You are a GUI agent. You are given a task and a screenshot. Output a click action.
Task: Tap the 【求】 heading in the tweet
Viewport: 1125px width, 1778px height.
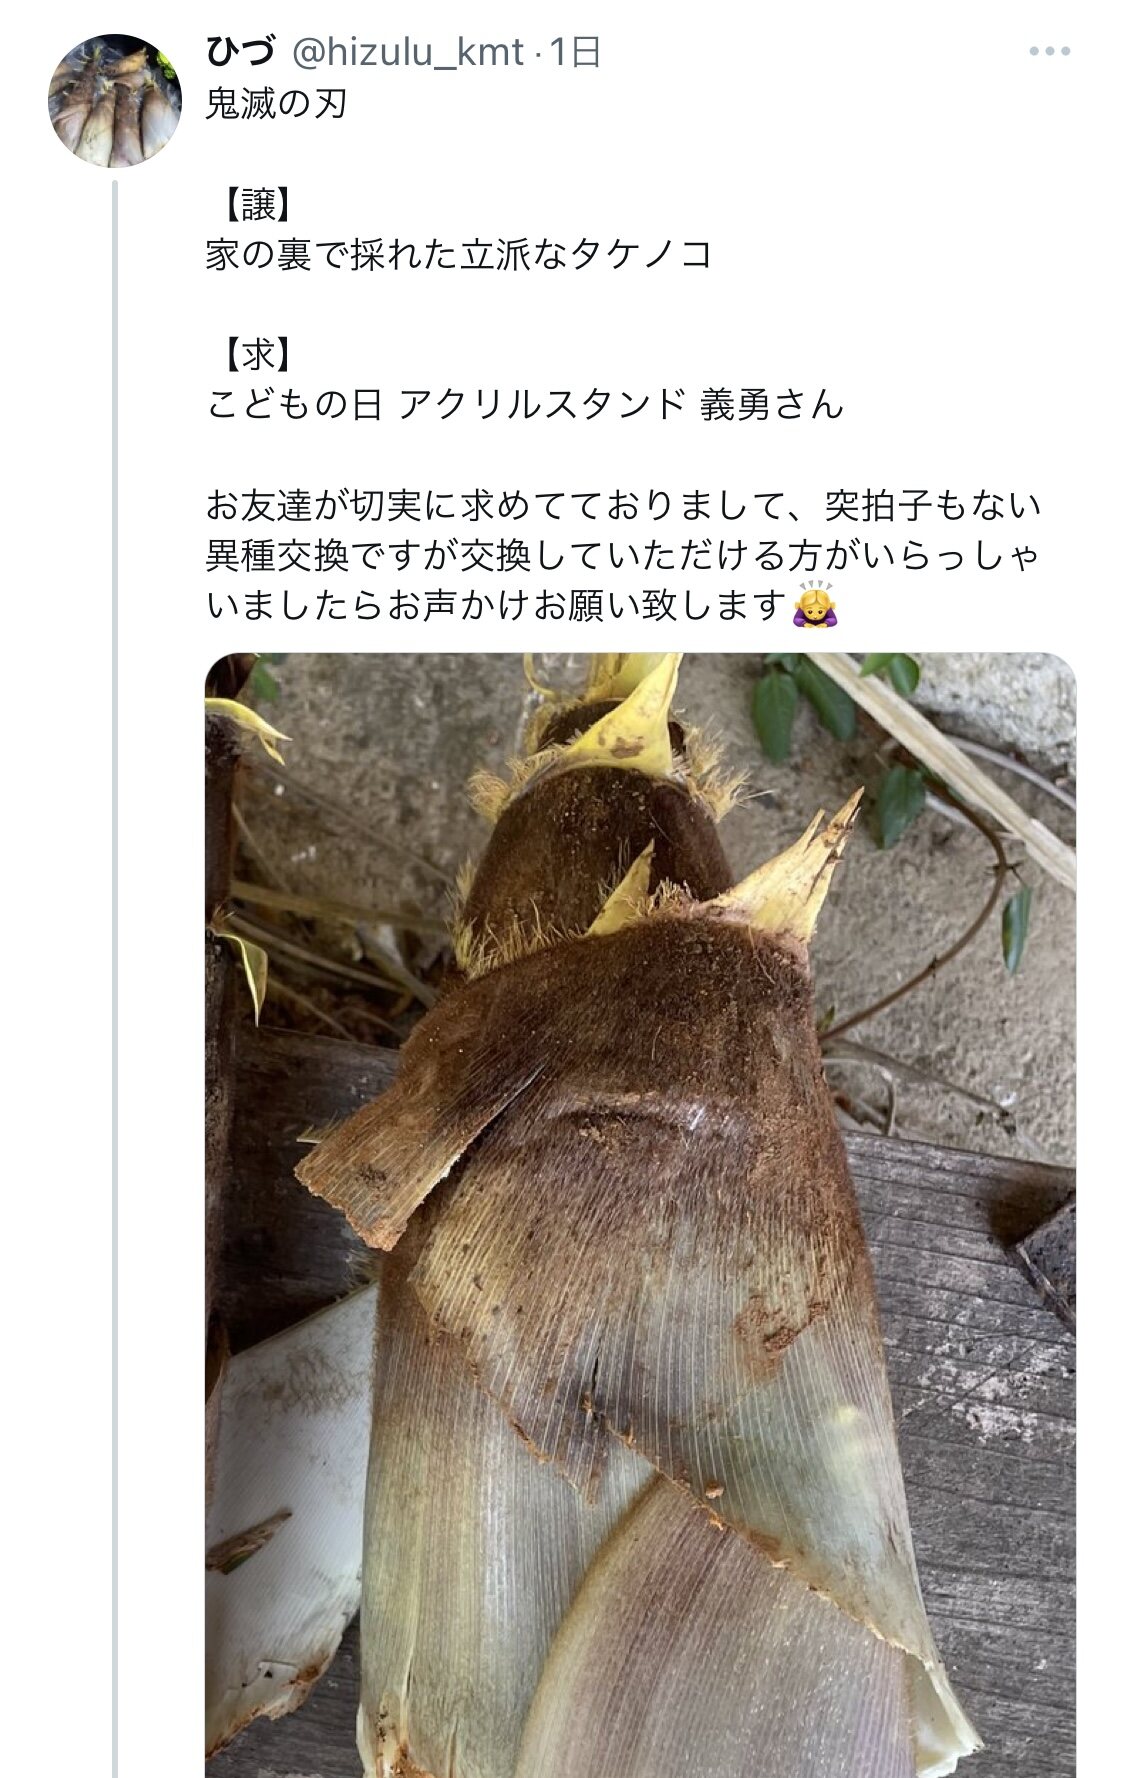tap(258, 354)
